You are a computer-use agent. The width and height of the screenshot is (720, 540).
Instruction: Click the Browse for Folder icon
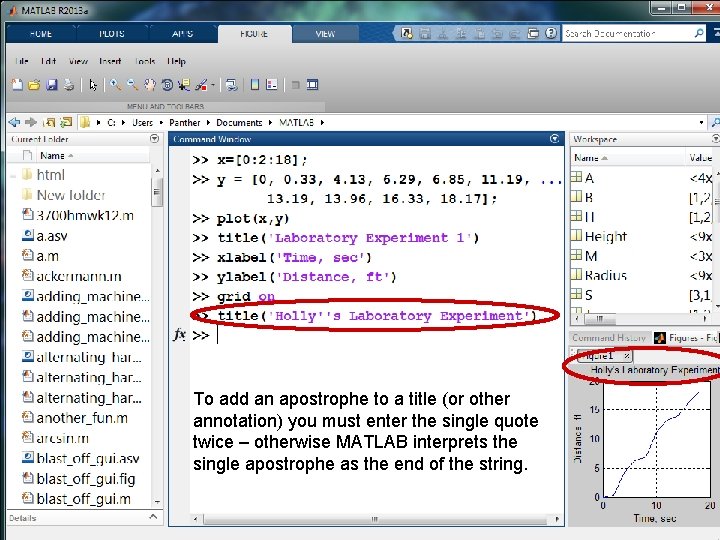tap(67, 122)
